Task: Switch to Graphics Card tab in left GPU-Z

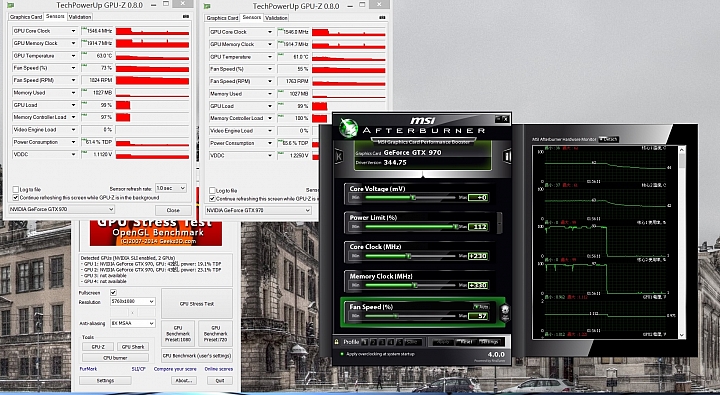Action: click(26, 17)
